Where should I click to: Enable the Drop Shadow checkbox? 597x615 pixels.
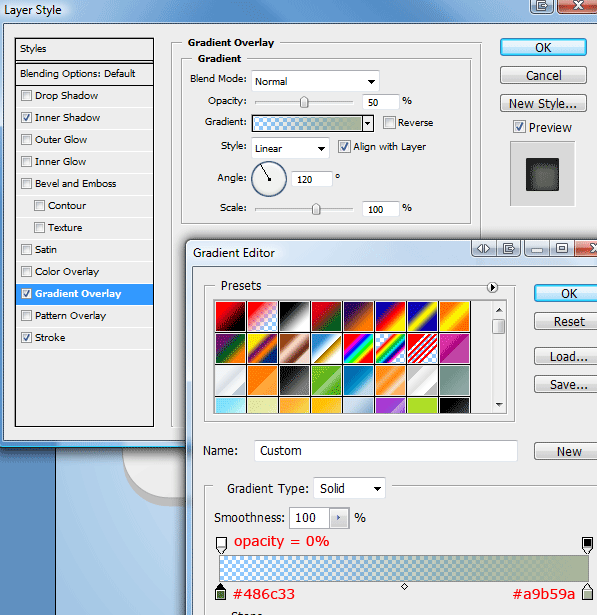click(26, 96)
